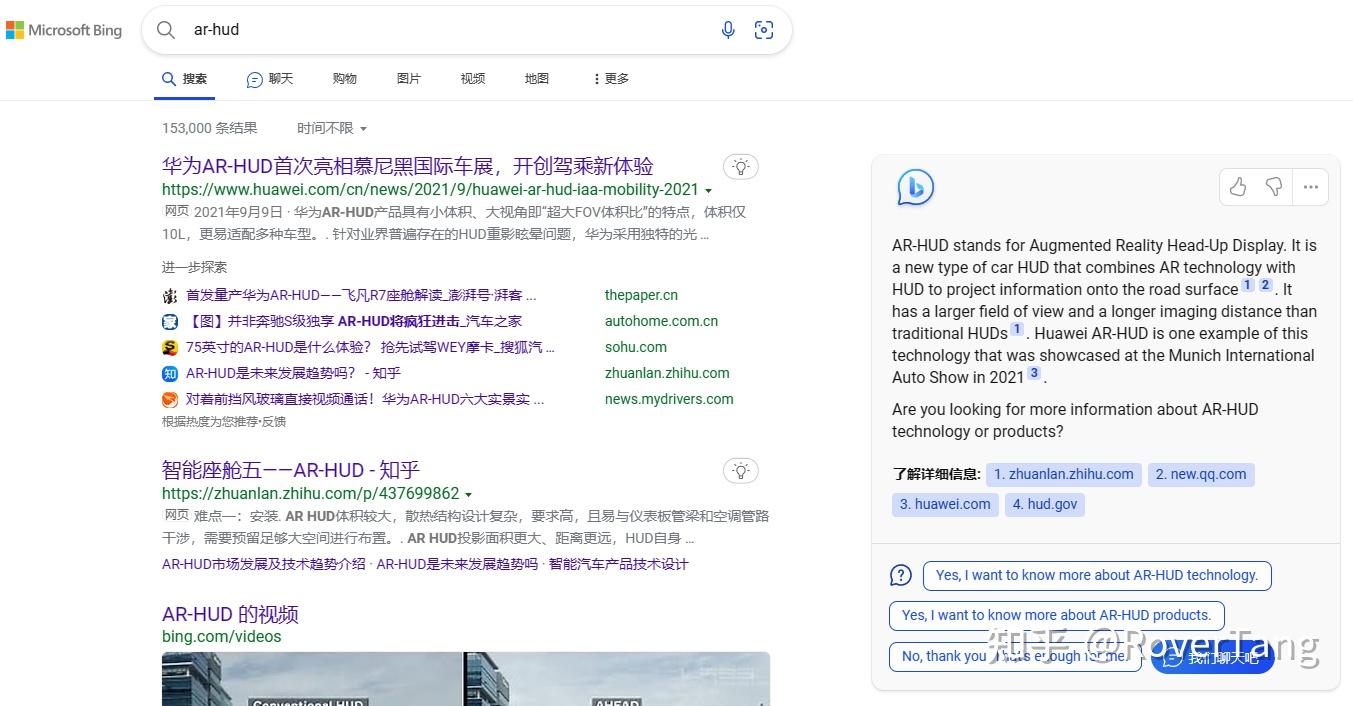Give thumbs up to the chat answer
This screenshot has height=706, width=1353.
tap(1237, 187)
